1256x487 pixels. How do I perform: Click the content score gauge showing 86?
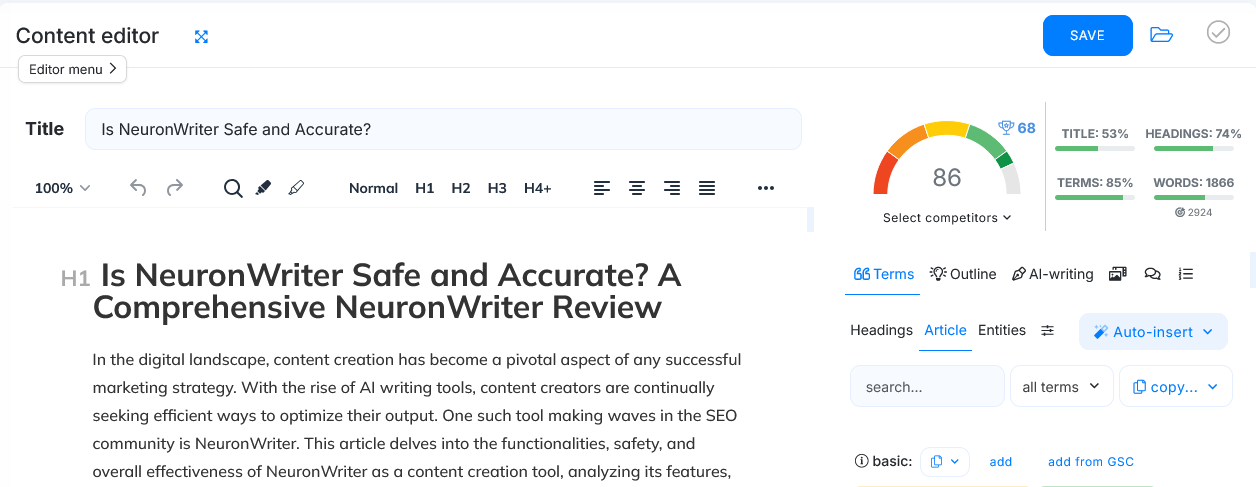946,170
